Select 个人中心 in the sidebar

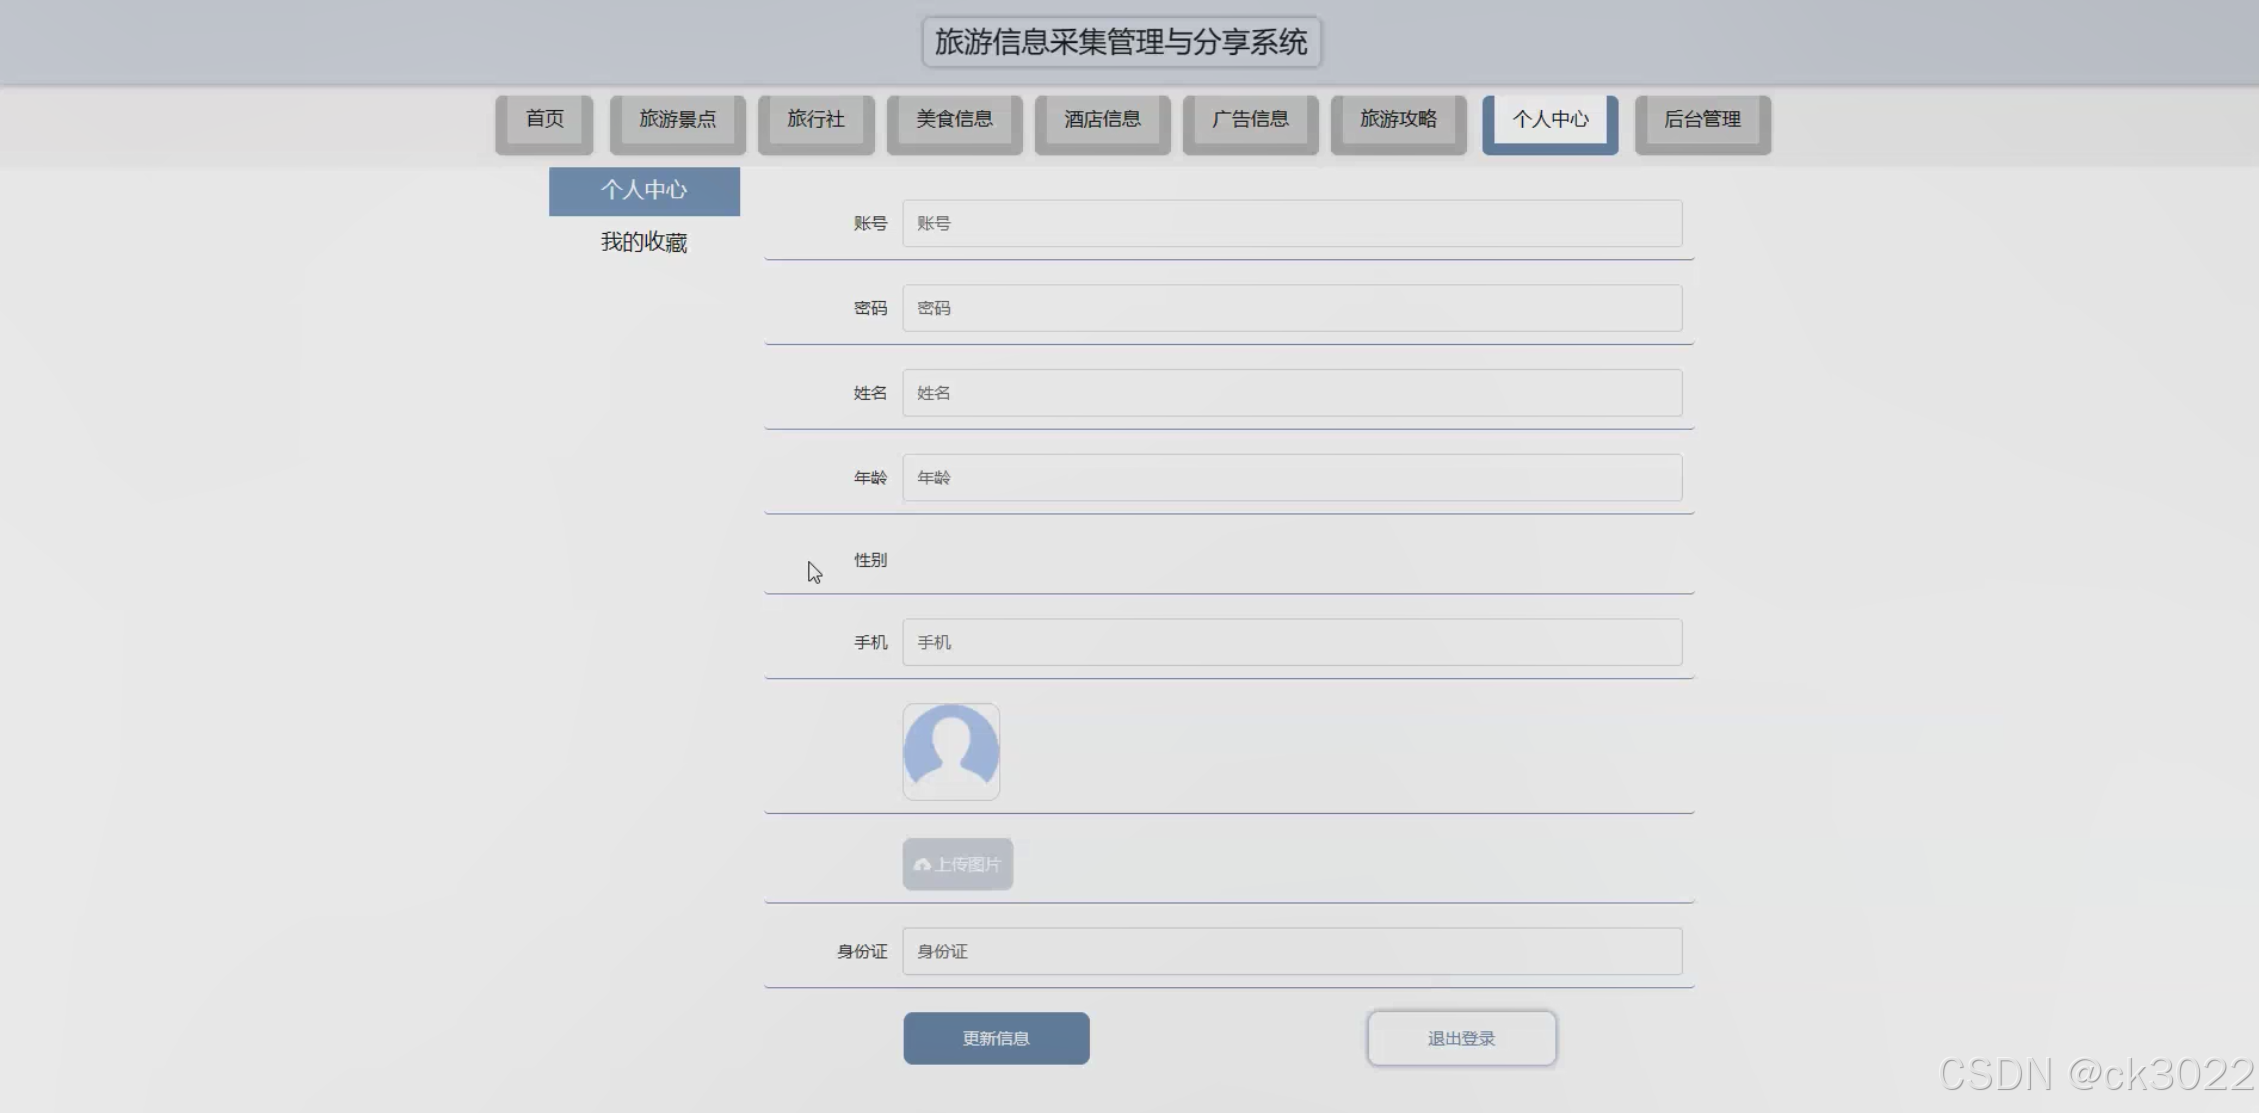click(644, 190)
